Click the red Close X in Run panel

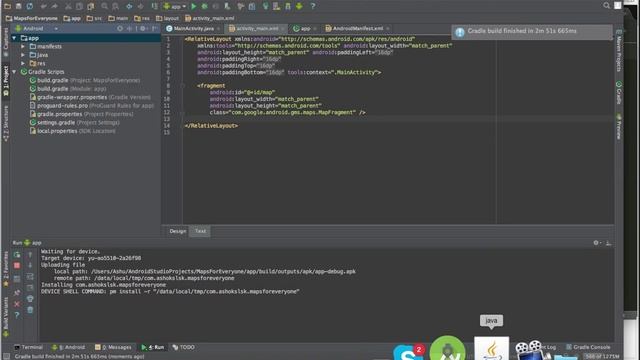17,304
